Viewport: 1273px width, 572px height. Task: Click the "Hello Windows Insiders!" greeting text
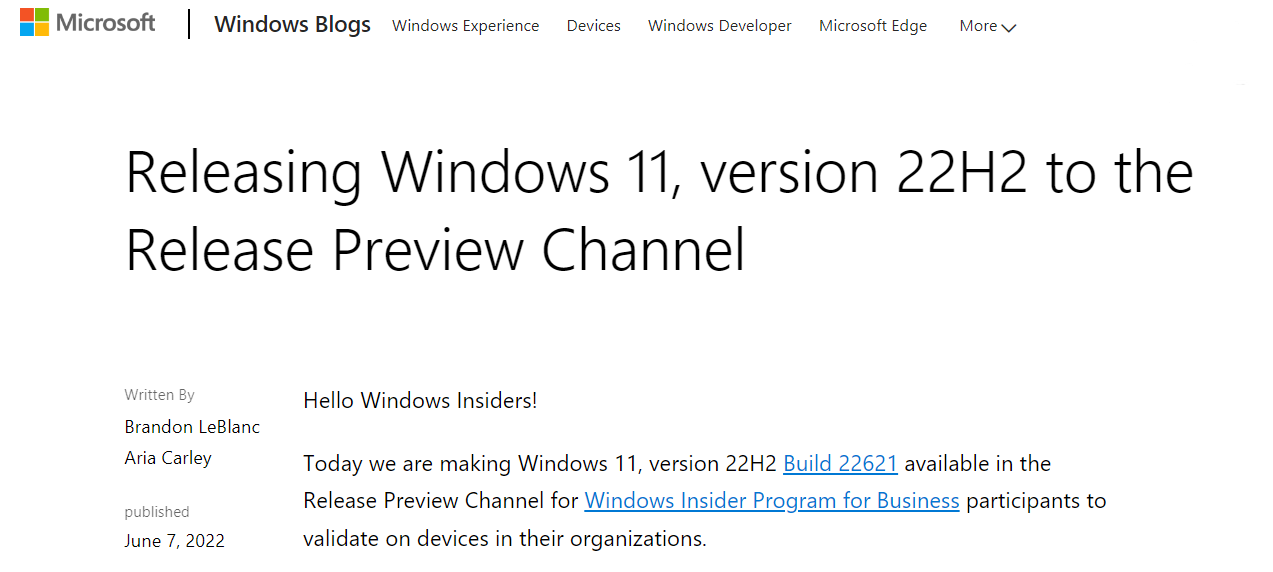(x=420, y=401)
